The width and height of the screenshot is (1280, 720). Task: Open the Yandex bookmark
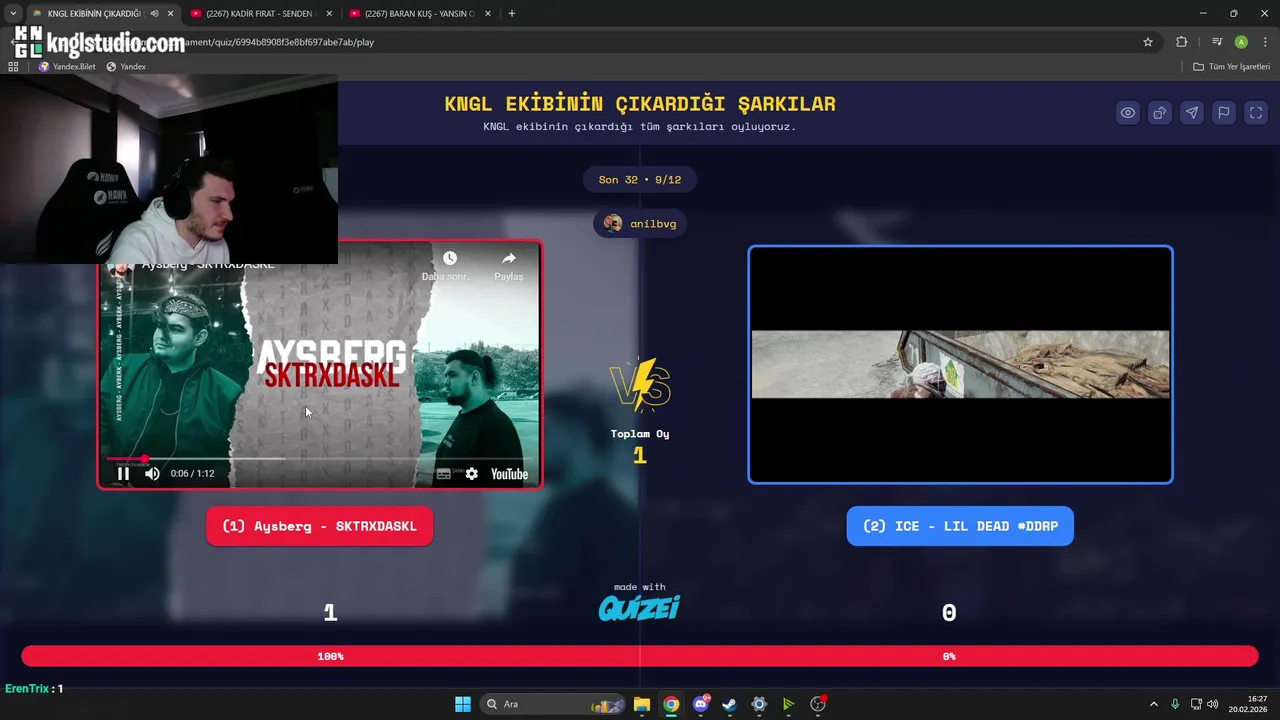click(126, 67)
